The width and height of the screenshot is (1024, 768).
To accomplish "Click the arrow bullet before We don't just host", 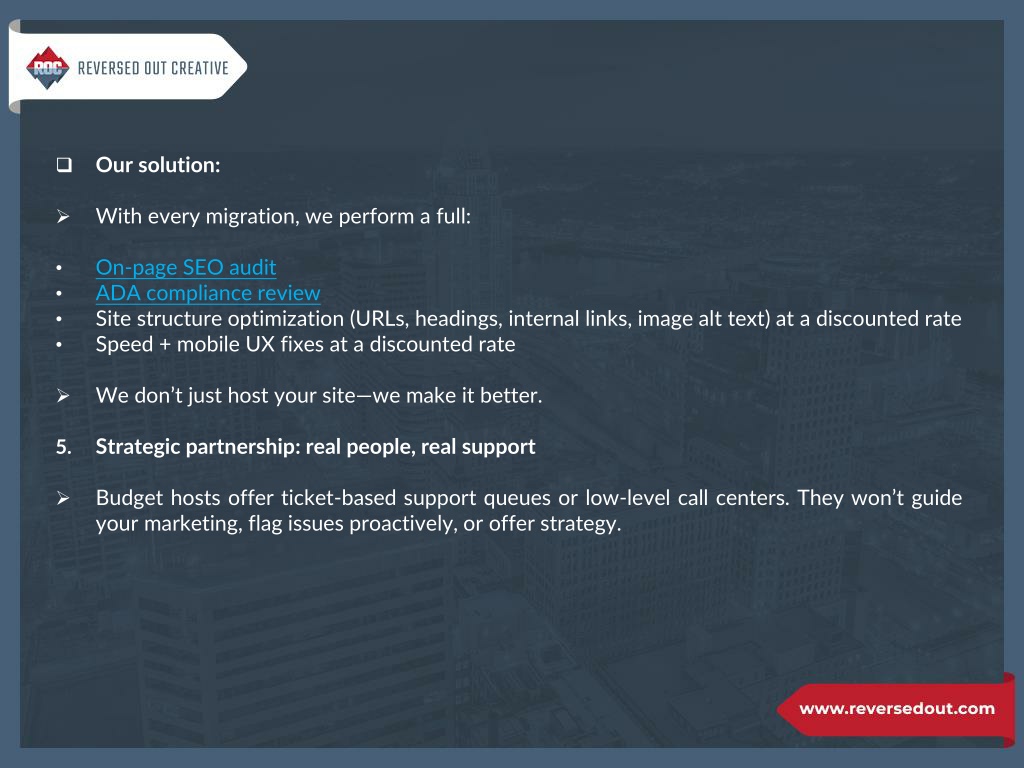I will point(63,395).
